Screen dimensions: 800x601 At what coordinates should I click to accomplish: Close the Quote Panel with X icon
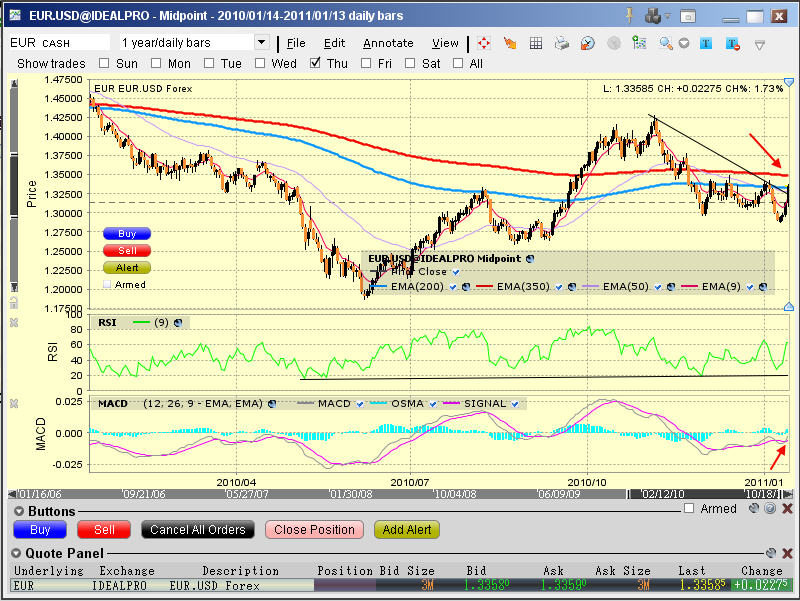click(786, 552)
